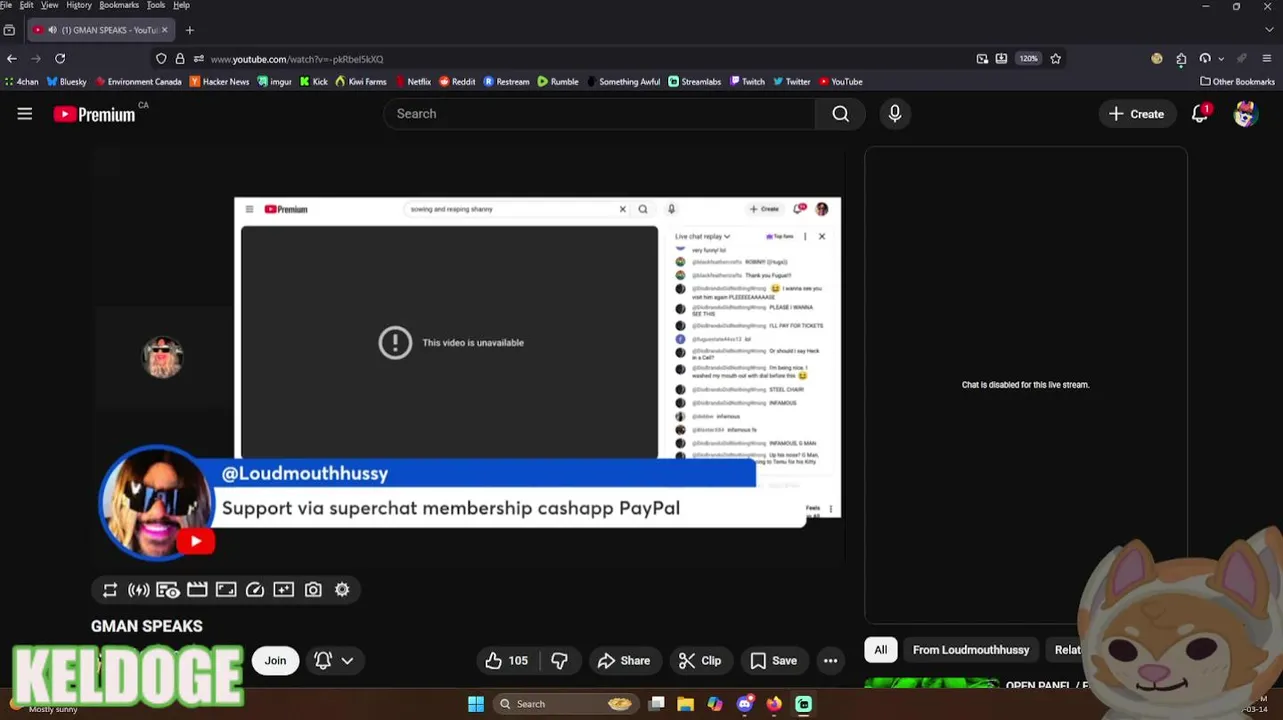Click the site padlock icon
This screenshot has width=1283, height=720.
pyautogui.click(x=180, y=59)
